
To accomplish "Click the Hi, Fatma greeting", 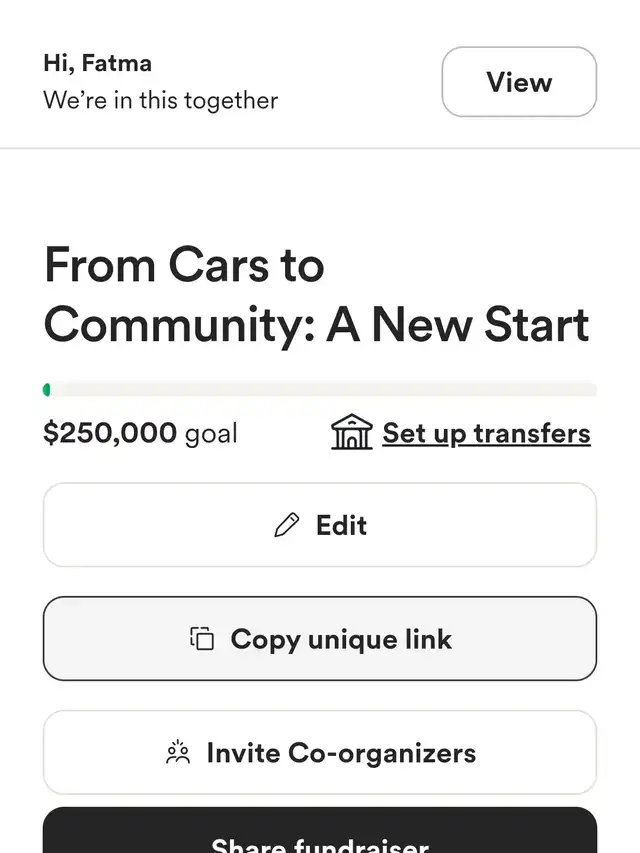I will (x=97, y=63).
